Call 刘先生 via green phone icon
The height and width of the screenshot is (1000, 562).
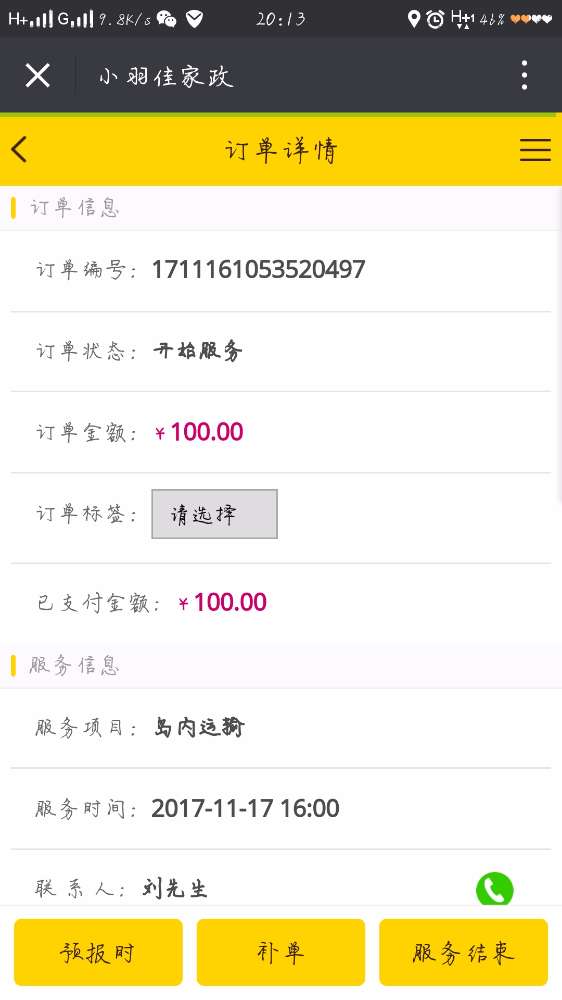[x=494, y=889]
